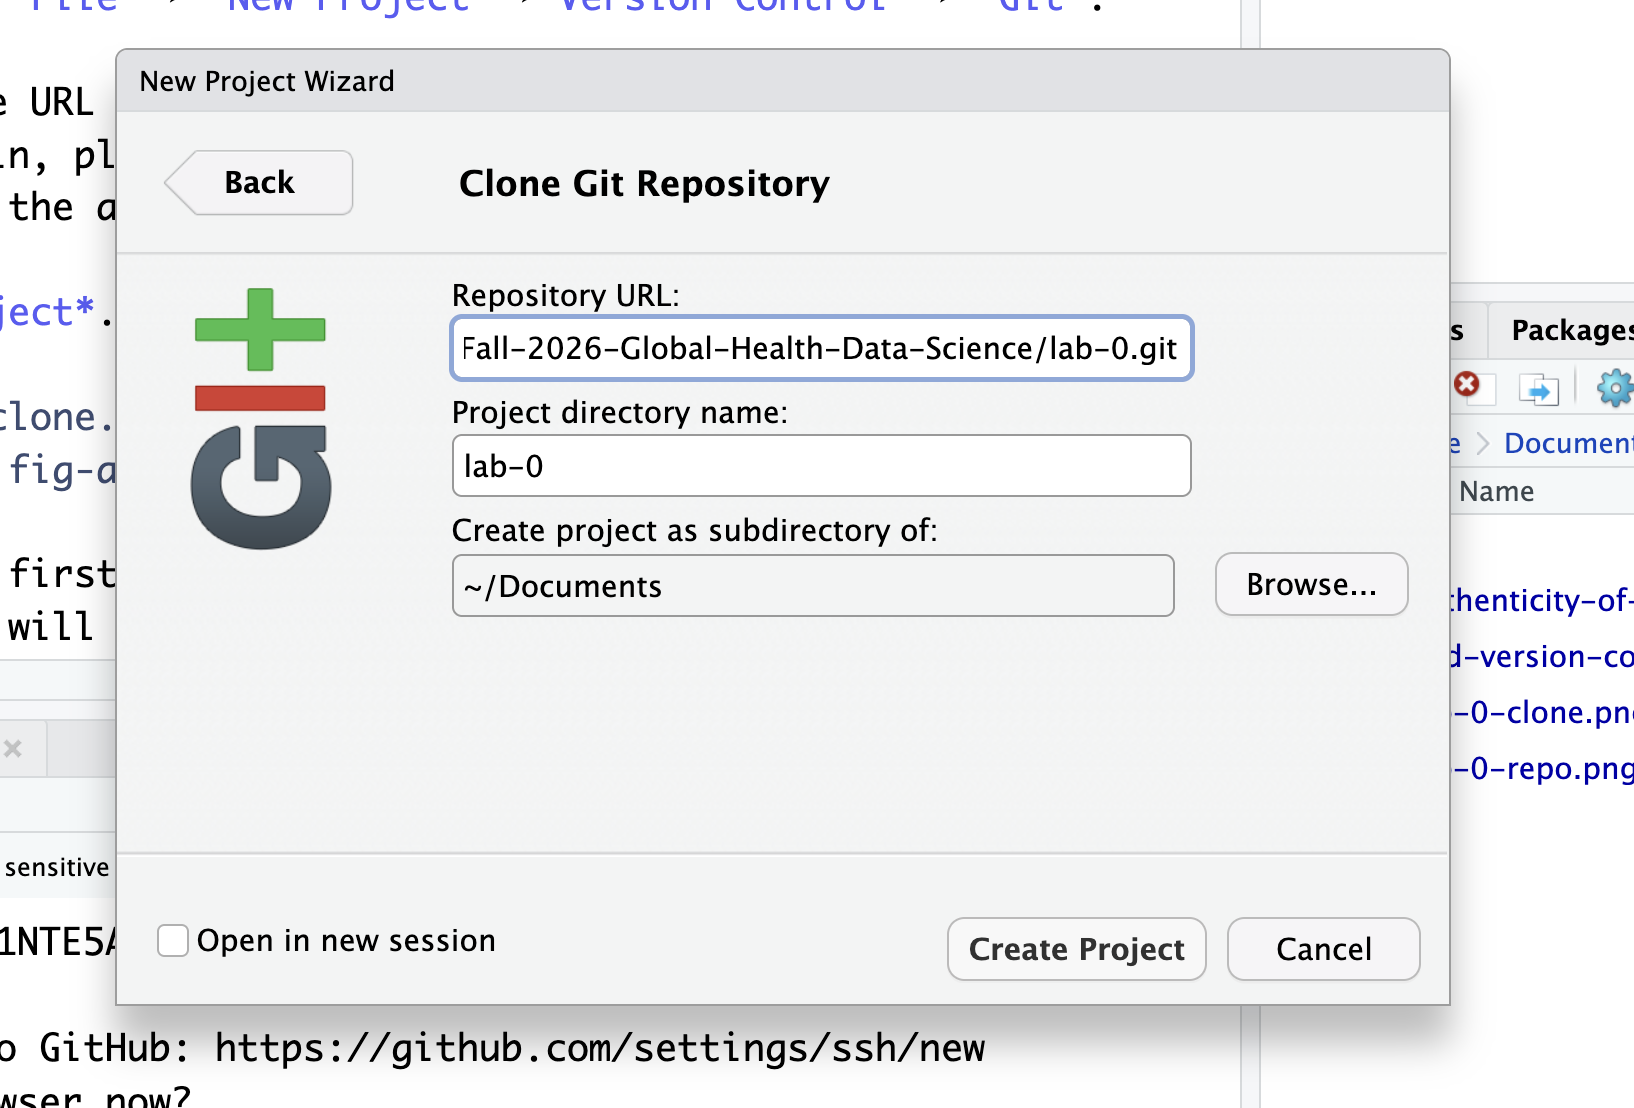This screenshot has width=1634, height=1108.
Task: Click the Git logo icon in wizard
Action: pos(260,418)
